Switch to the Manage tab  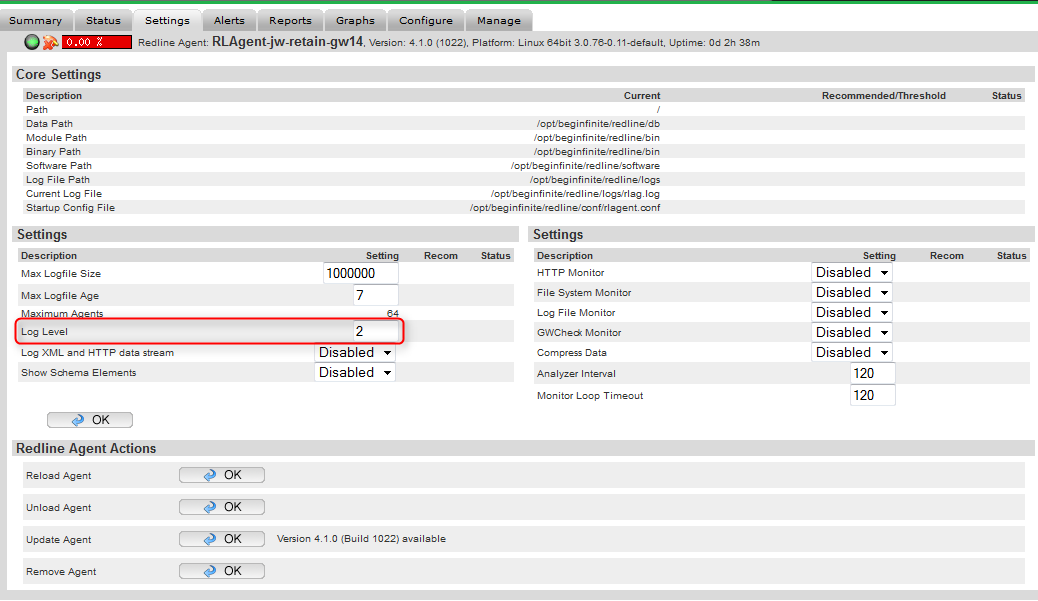[499, 21]
